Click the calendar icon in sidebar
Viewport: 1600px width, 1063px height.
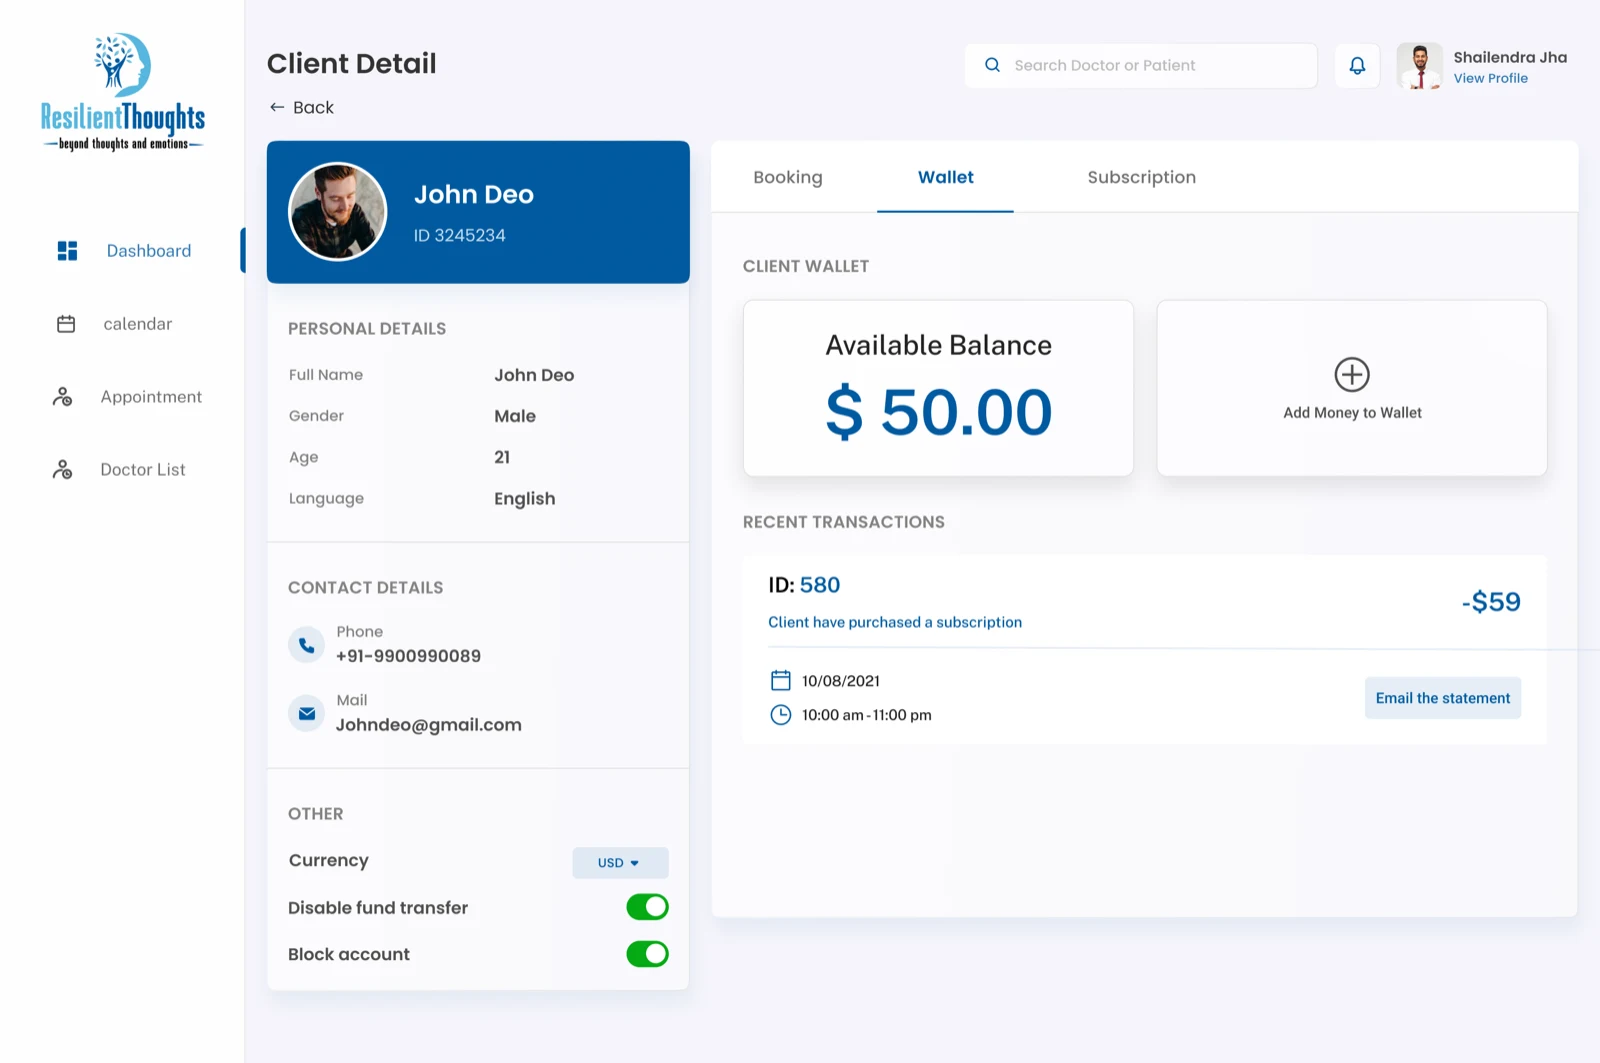66,324
